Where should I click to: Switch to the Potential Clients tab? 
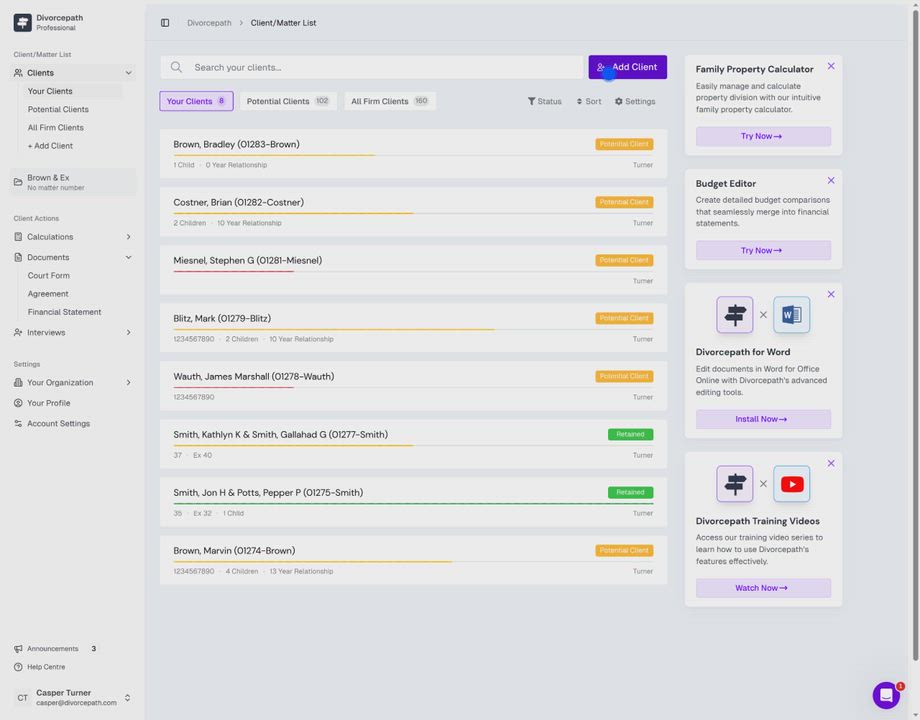[x=287, y=101]
